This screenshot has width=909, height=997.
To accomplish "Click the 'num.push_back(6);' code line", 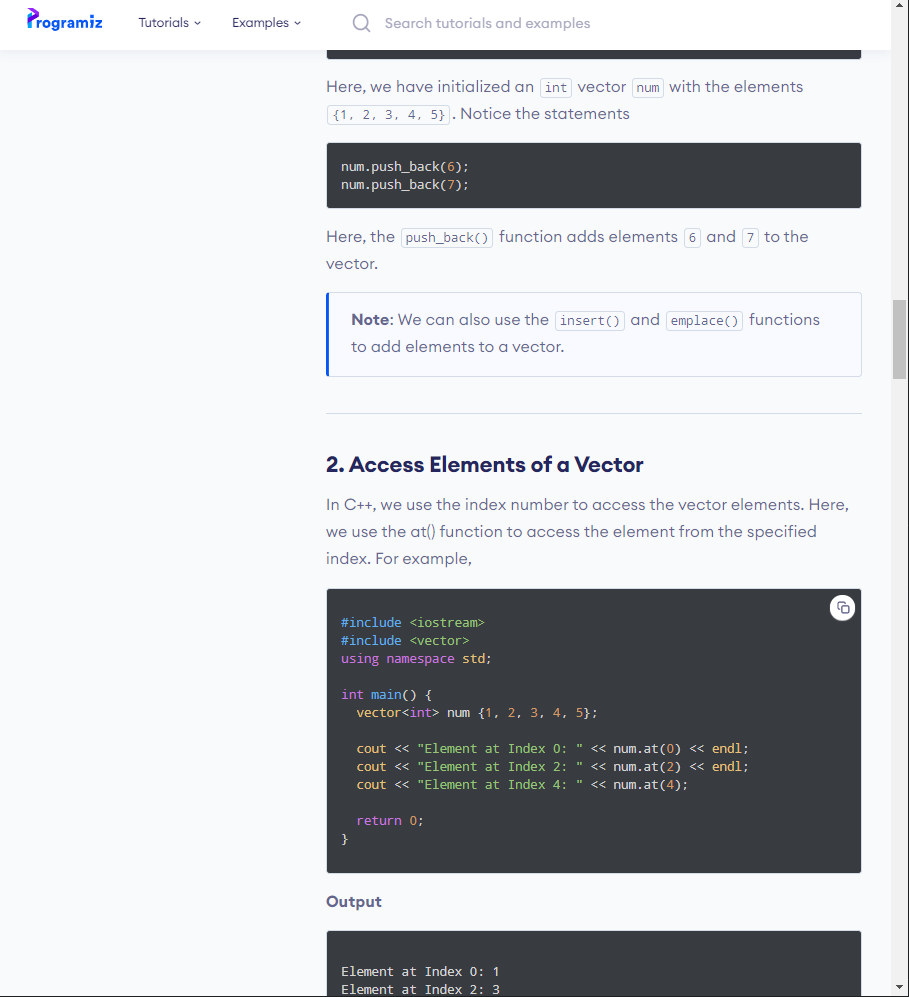I will pos(404,167).
